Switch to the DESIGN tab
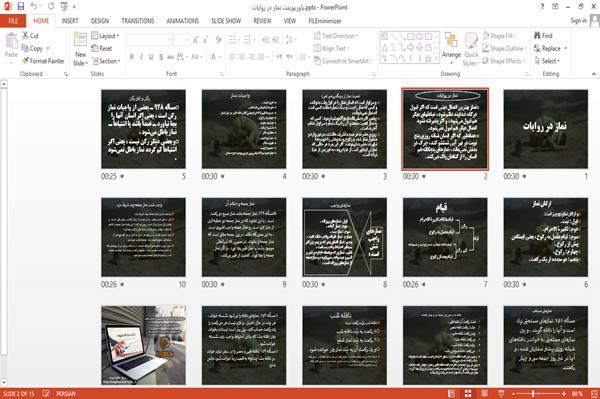 point(100,21)
